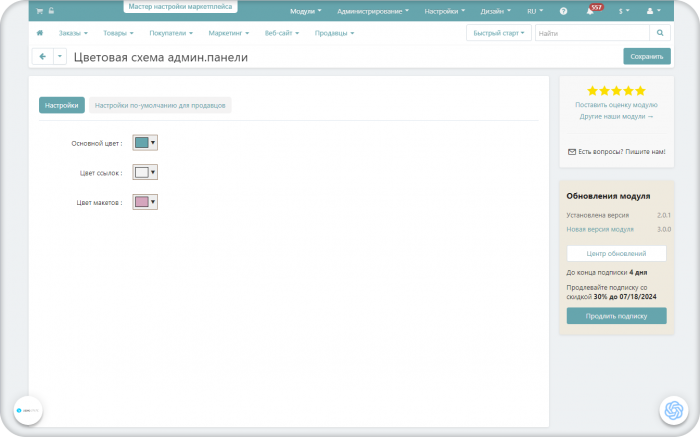Click the Поставить оценку модулю link

(616, 105)
